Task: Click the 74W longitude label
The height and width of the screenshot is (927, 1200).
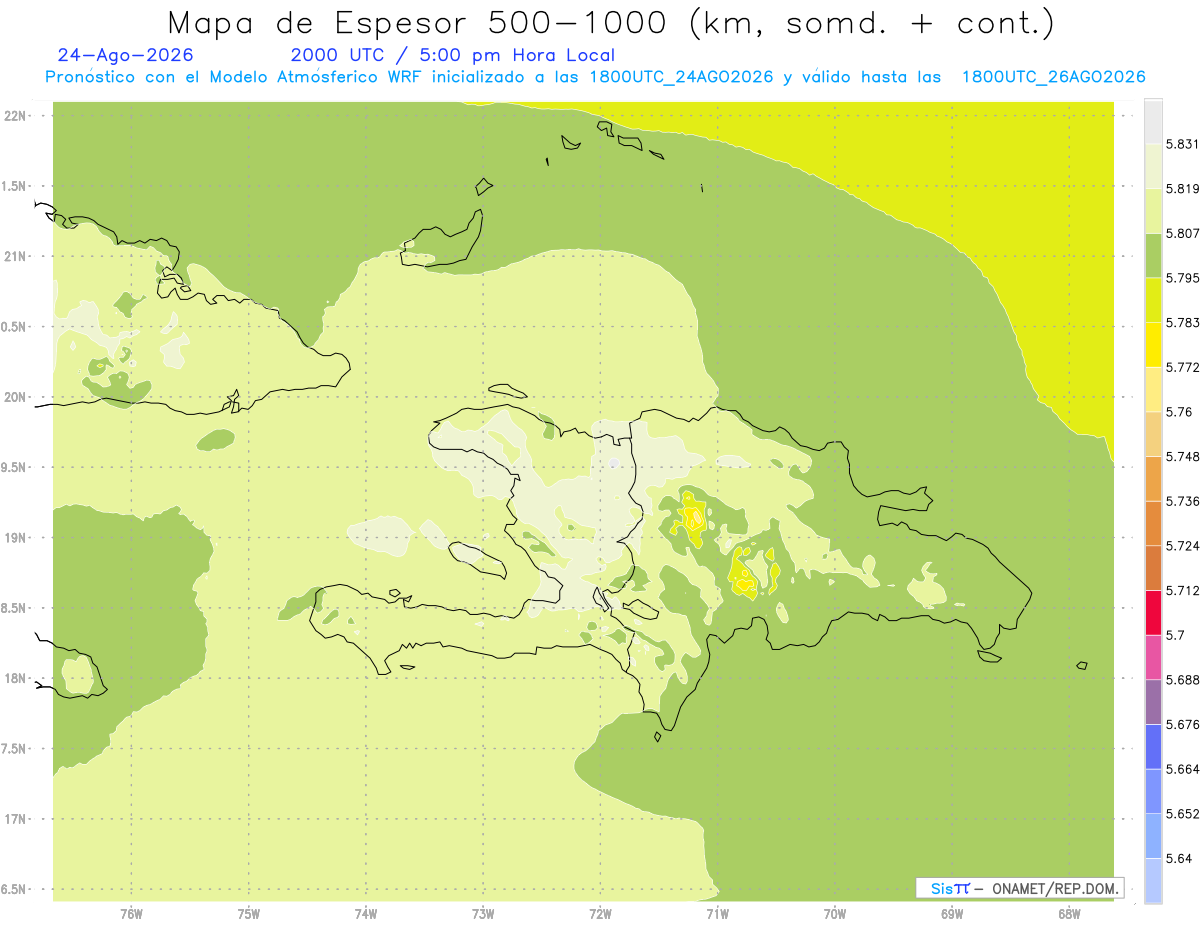Action: 366,914
